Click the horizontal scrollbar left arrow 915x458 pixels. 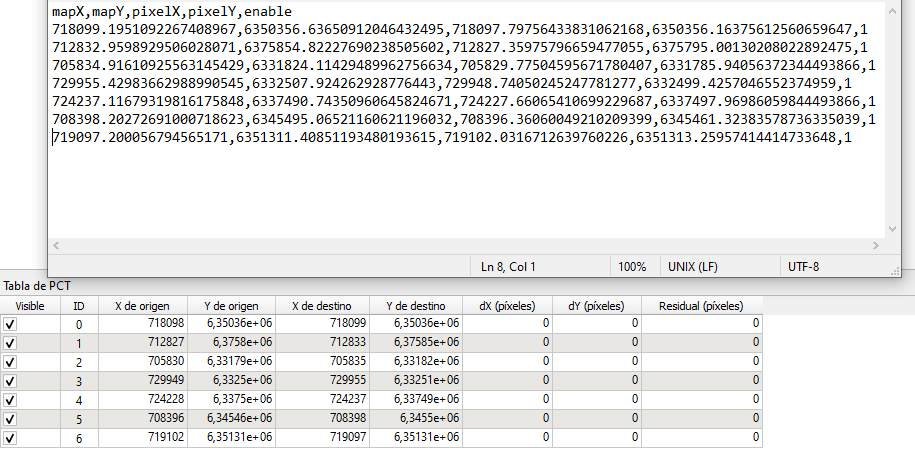[56, 246]
